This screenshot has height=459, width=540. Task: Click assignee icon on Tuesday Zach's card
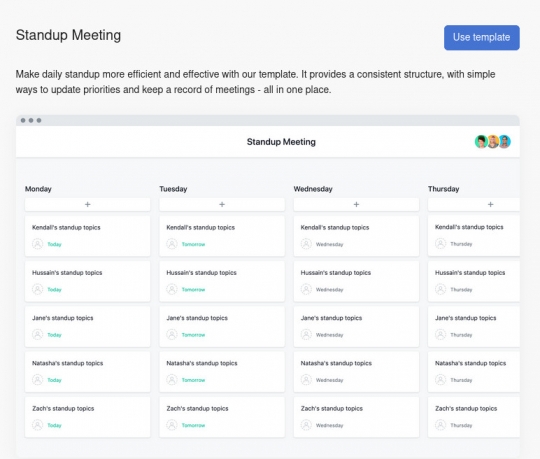(172, 425)
